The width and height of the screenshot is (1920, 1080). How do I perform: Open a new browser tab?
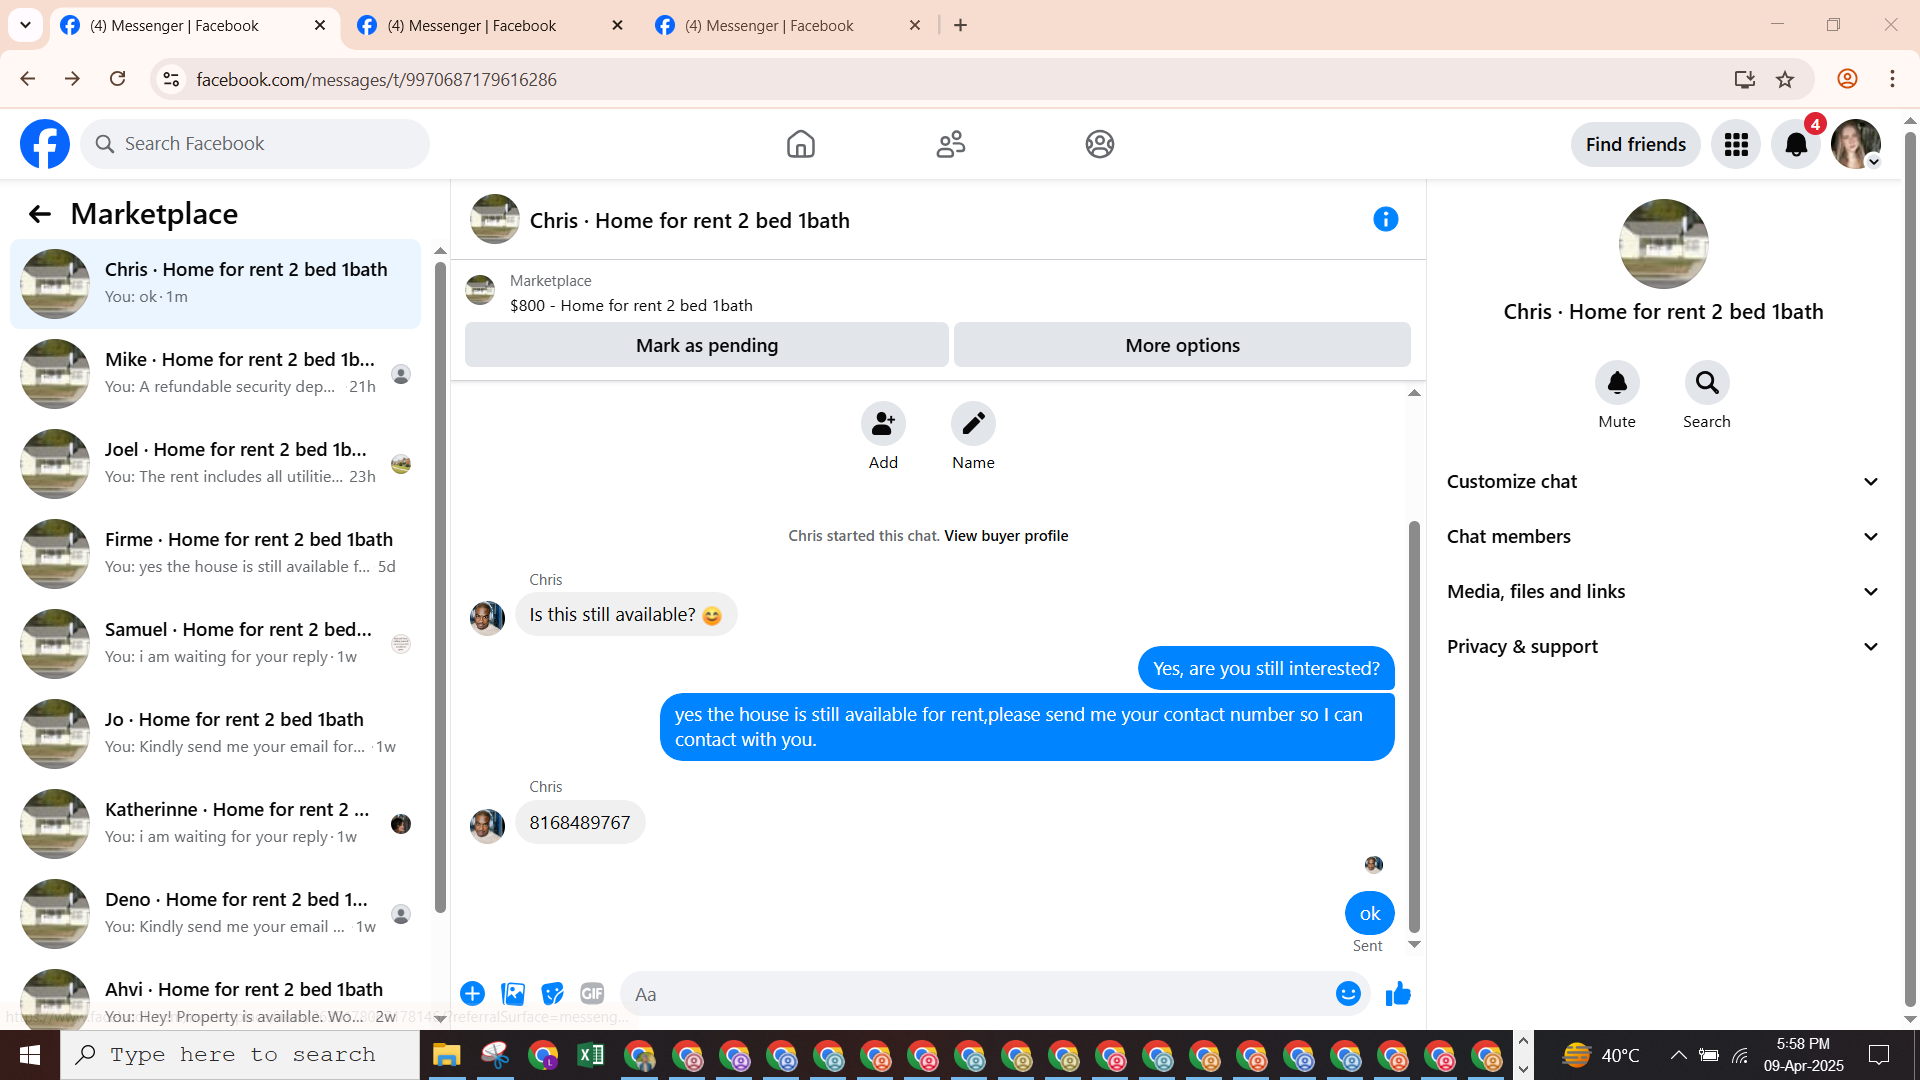(961, 25)
